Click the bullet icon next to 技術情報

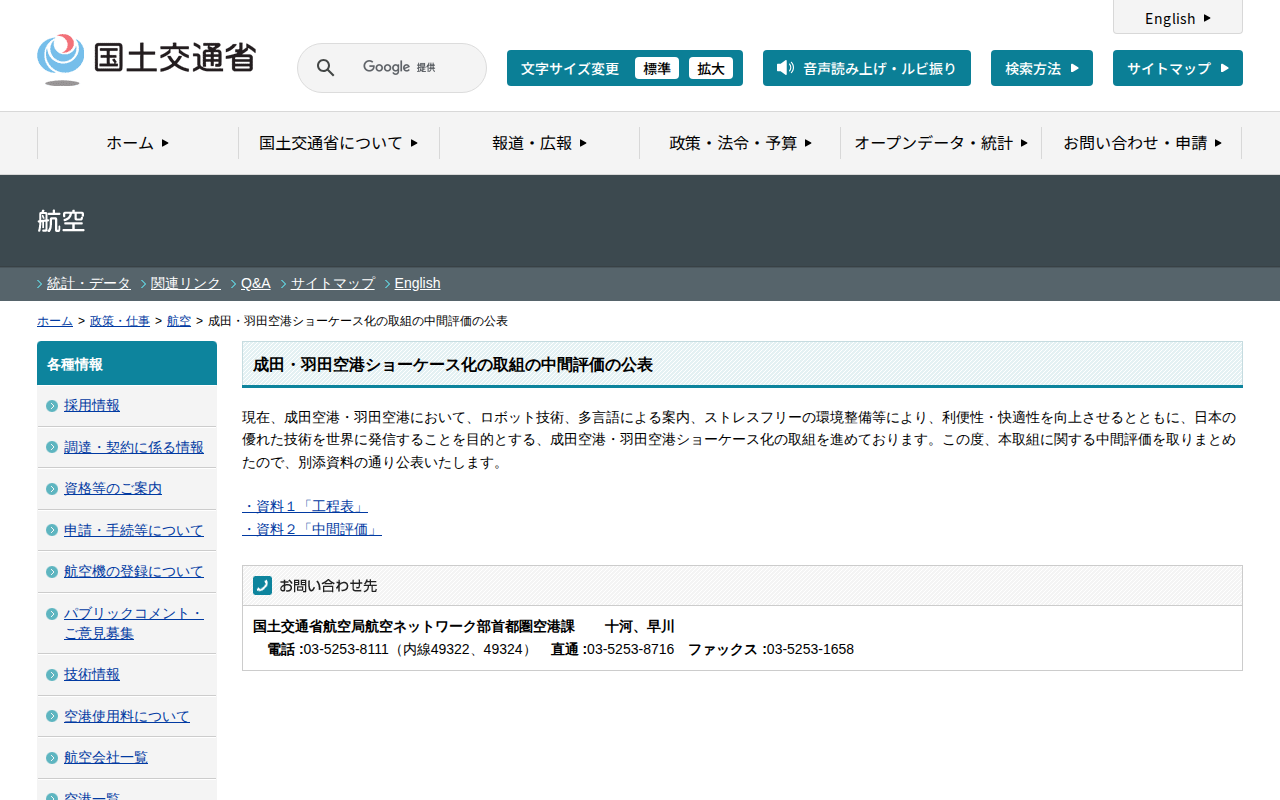[52, 675]
